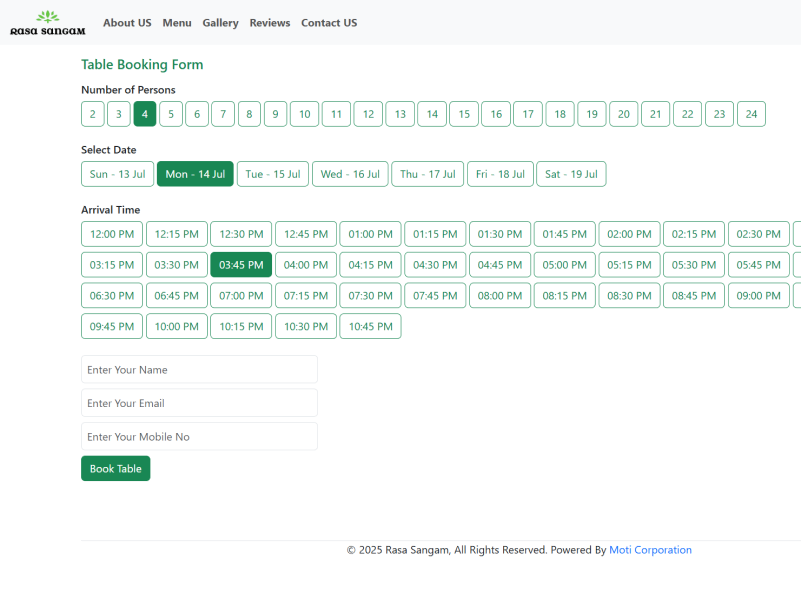Click the Enter Your Mobile No field
The image size is (801, 600).
coord(199,437)
